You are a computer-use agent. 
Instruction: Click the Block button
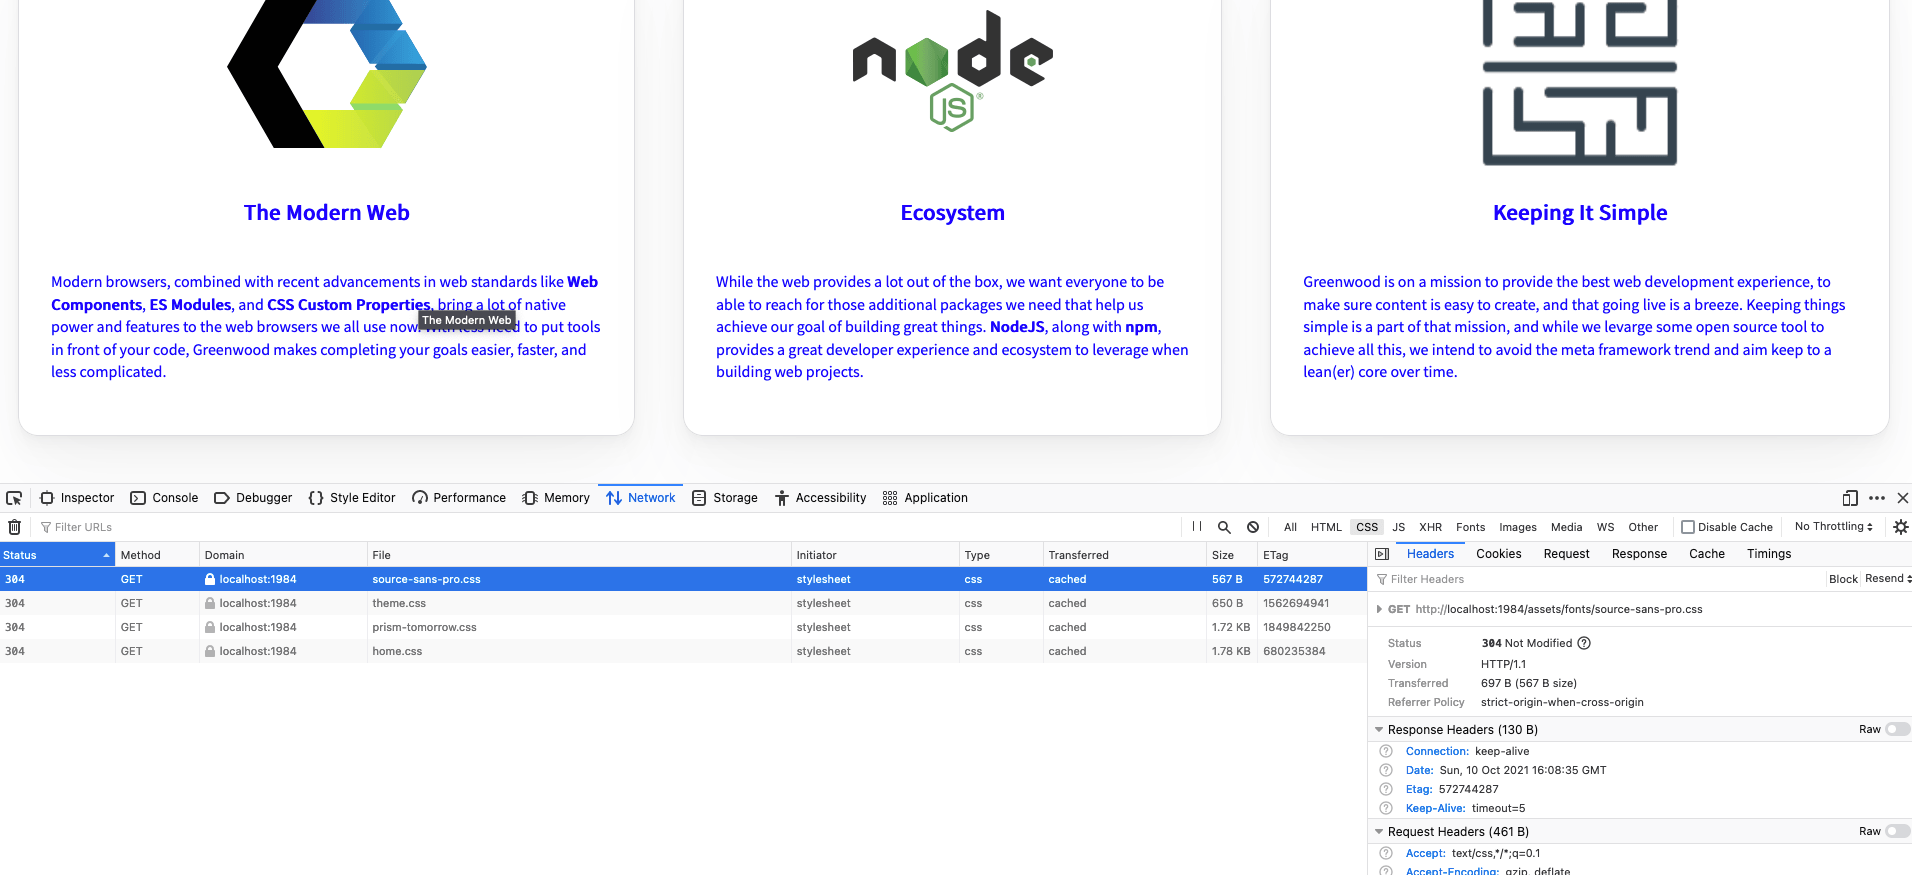tap(1843, 579)
